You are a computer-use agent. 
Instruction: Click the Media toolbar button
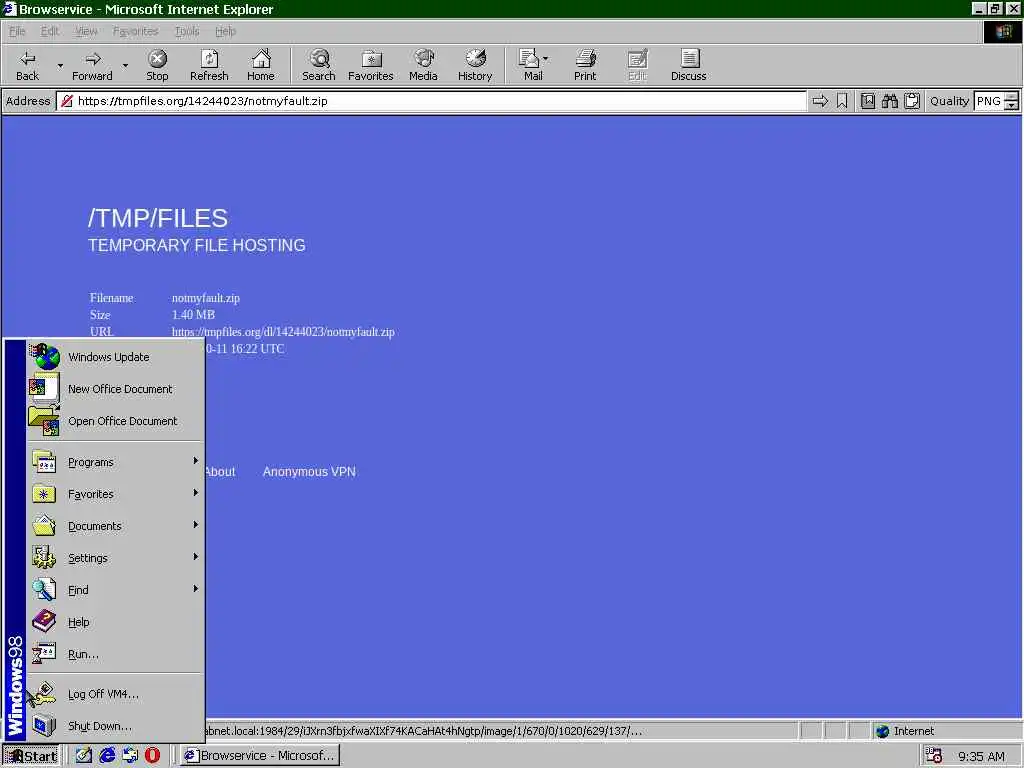click(x=423, y=65)
